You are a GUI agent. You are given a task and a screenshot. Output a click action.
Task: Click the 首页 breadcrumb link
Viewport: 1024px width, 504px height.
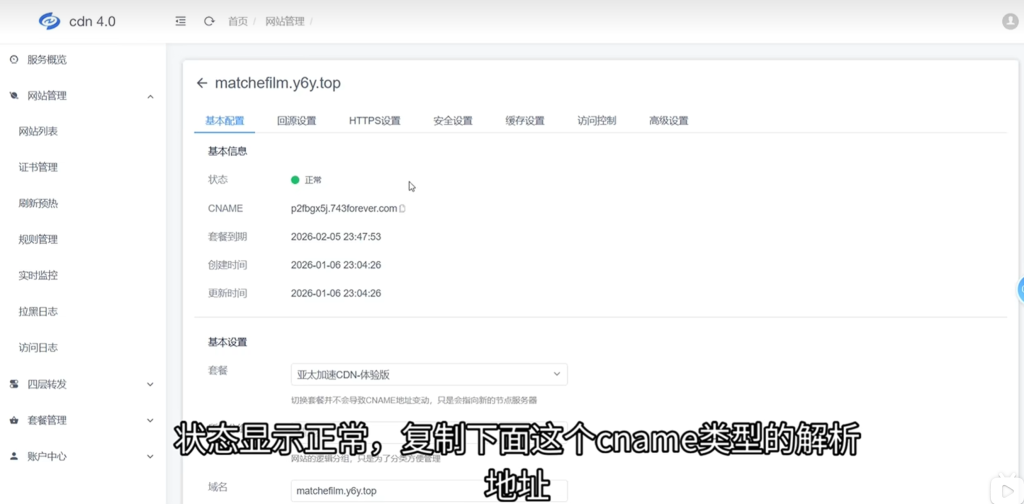(238, 22)
